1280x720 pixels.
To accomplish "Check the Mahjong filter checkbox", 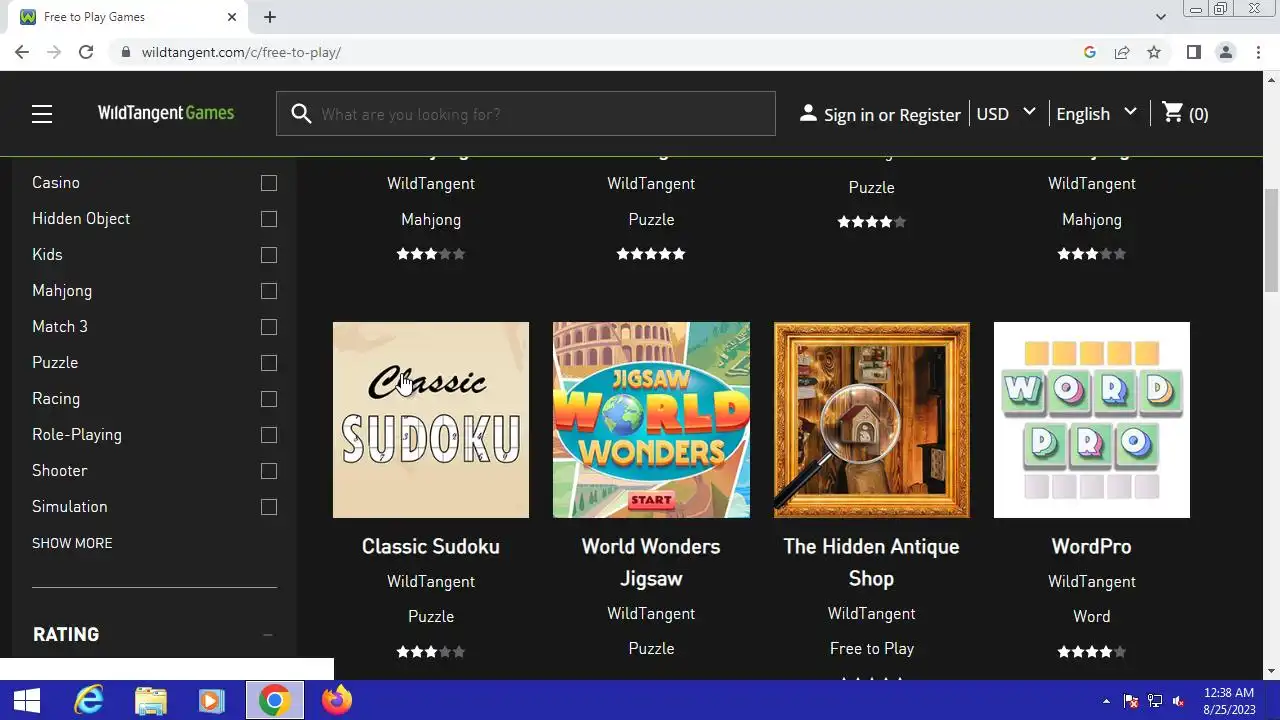I will coord(269,291).
